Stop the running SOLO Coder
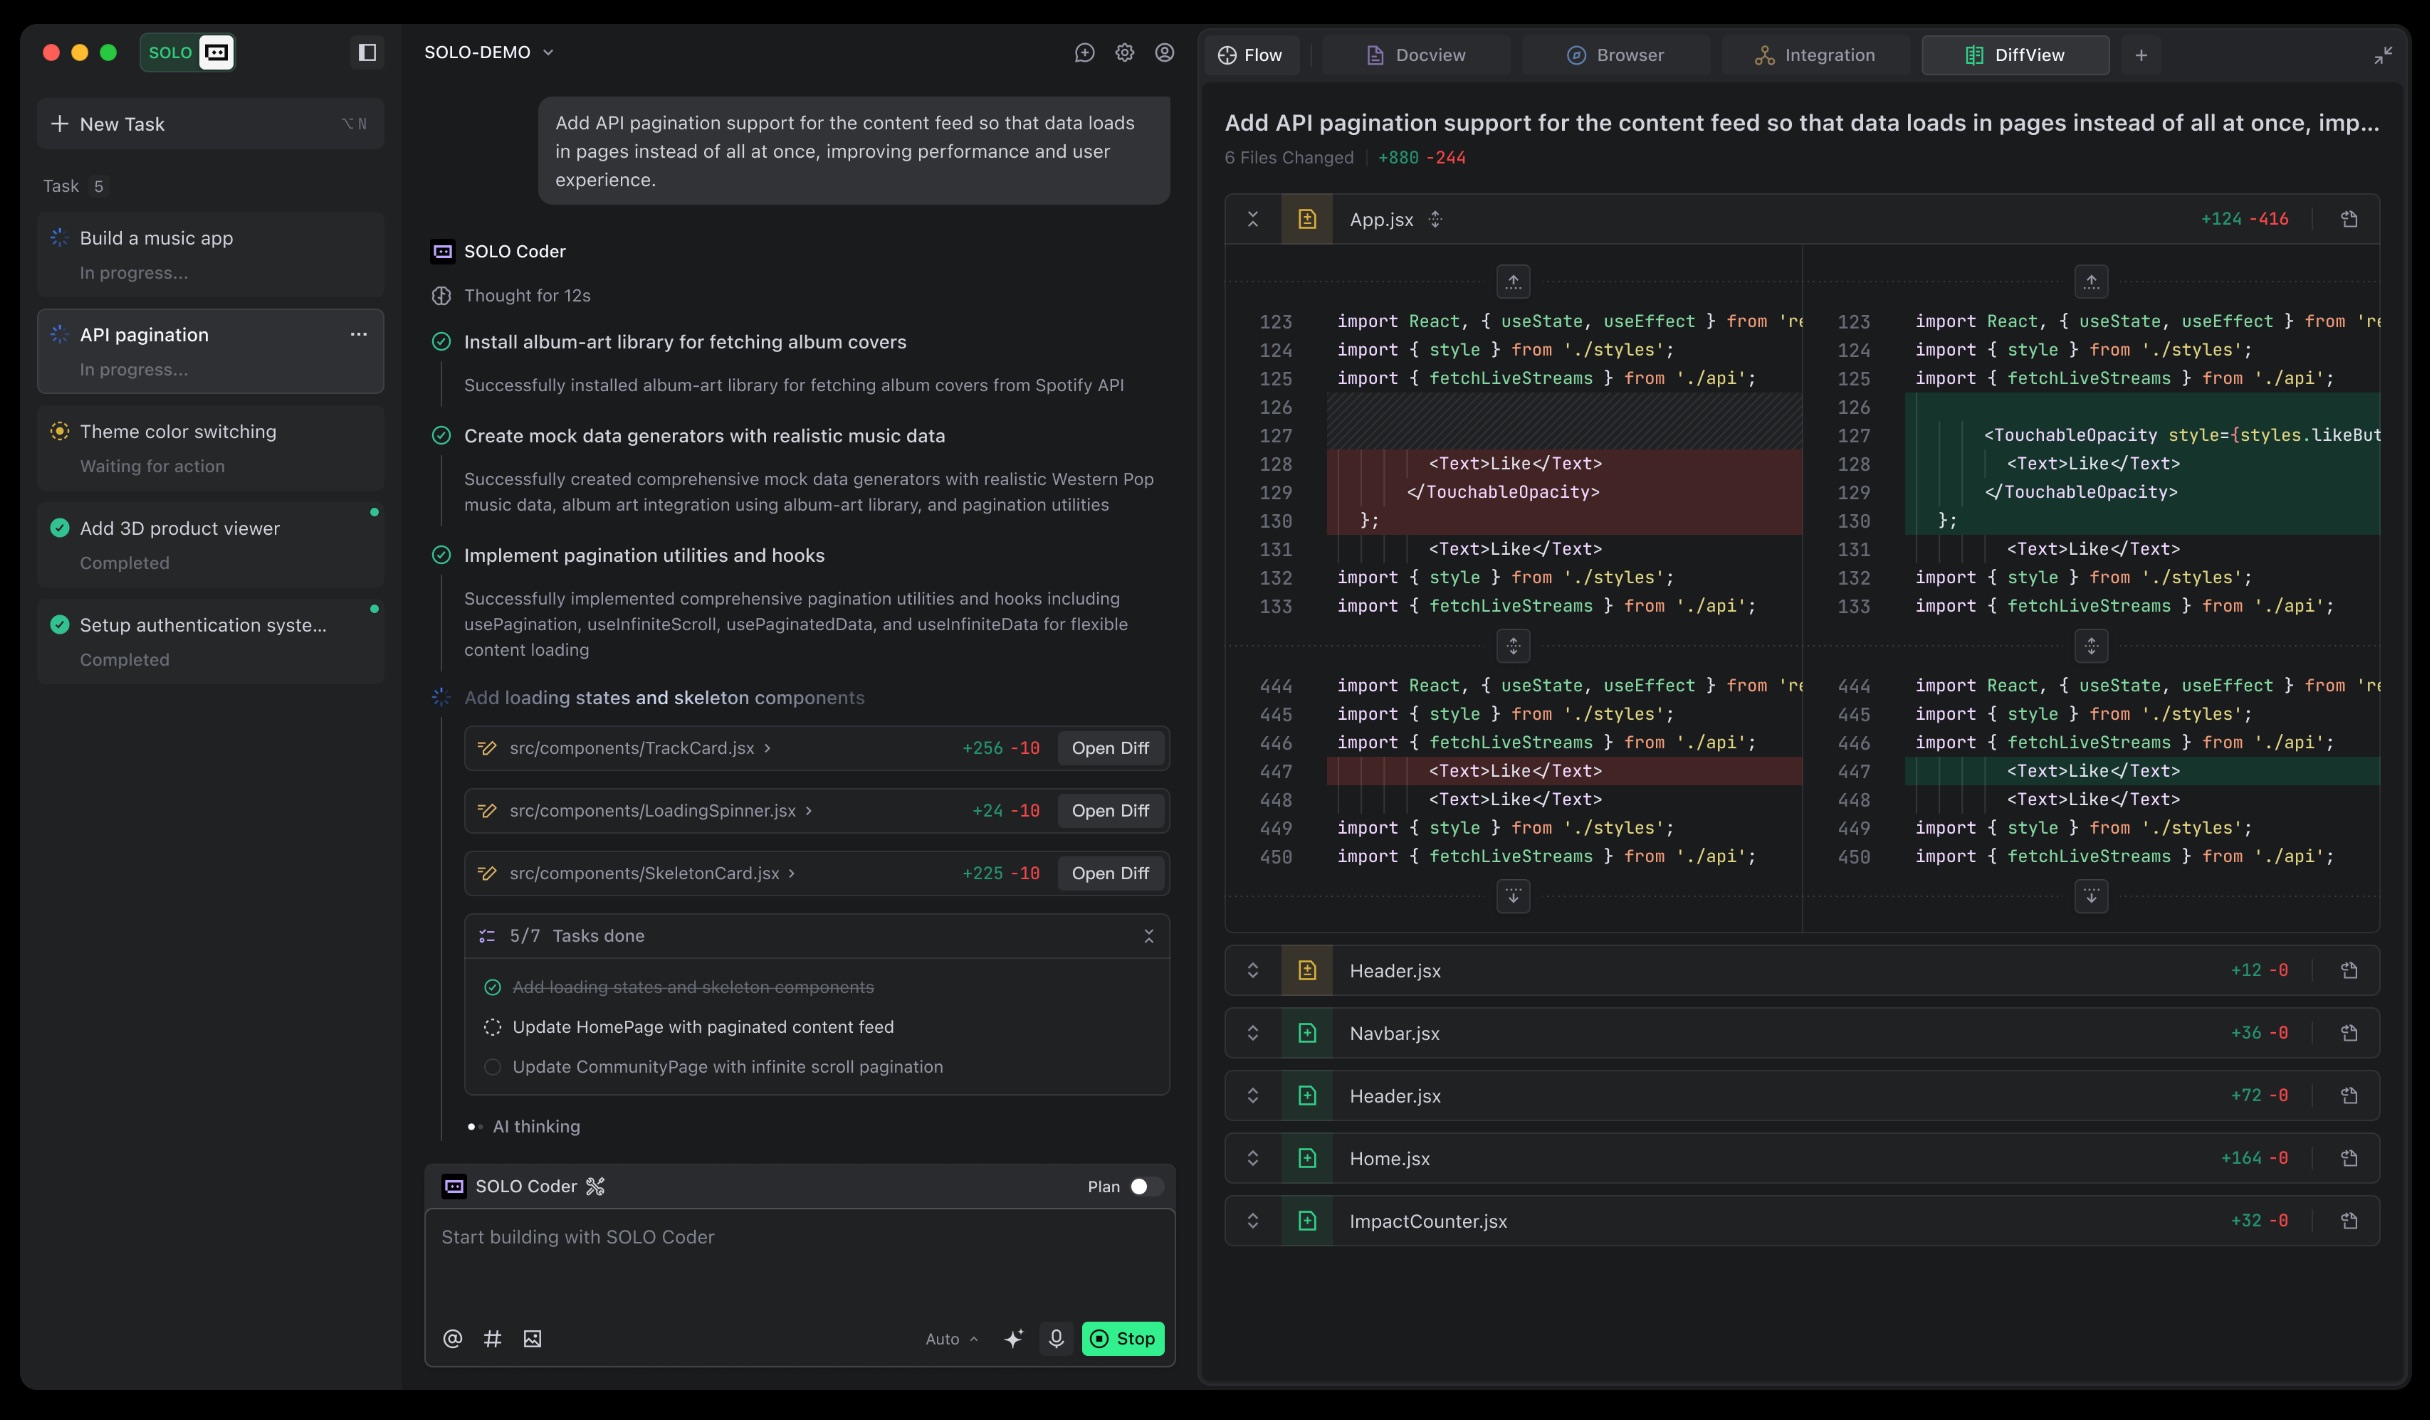 (1123, 1339)
